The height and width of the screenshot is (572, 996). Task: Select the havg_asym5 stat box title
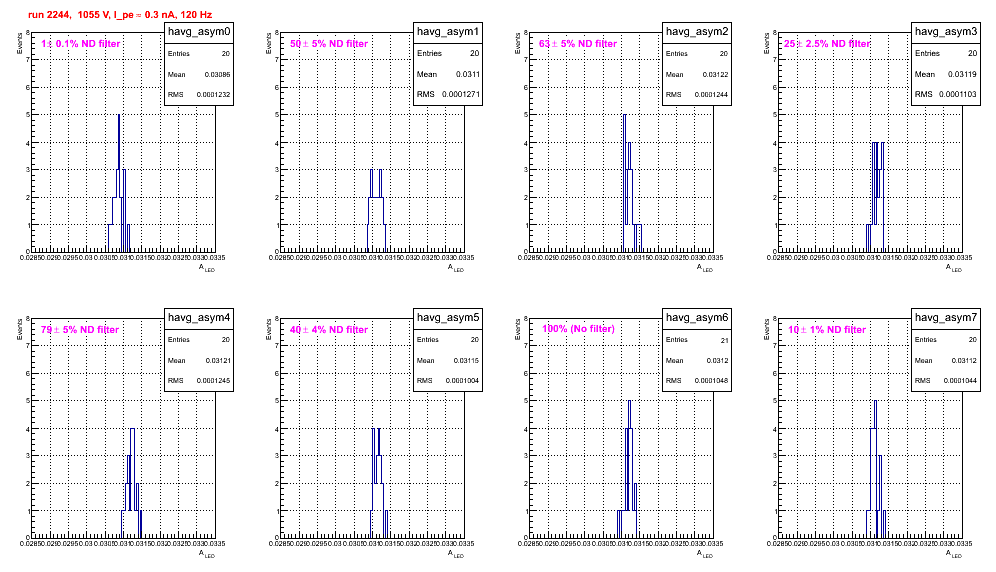click(448, 317)
